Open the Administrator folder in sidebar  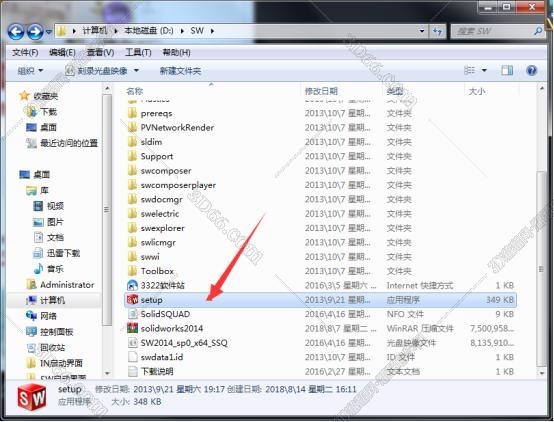(67, 285)
